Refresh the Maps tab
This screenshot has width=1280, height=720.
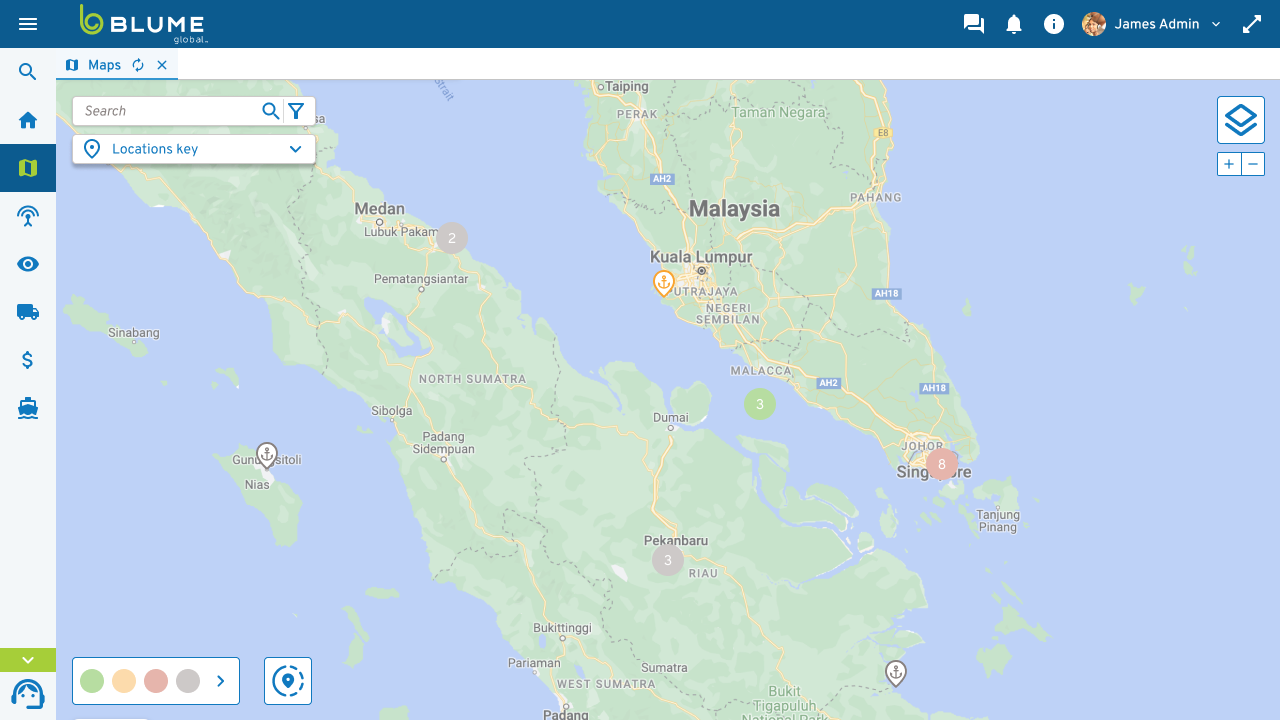pyautogui.click(x=138, y=65)
